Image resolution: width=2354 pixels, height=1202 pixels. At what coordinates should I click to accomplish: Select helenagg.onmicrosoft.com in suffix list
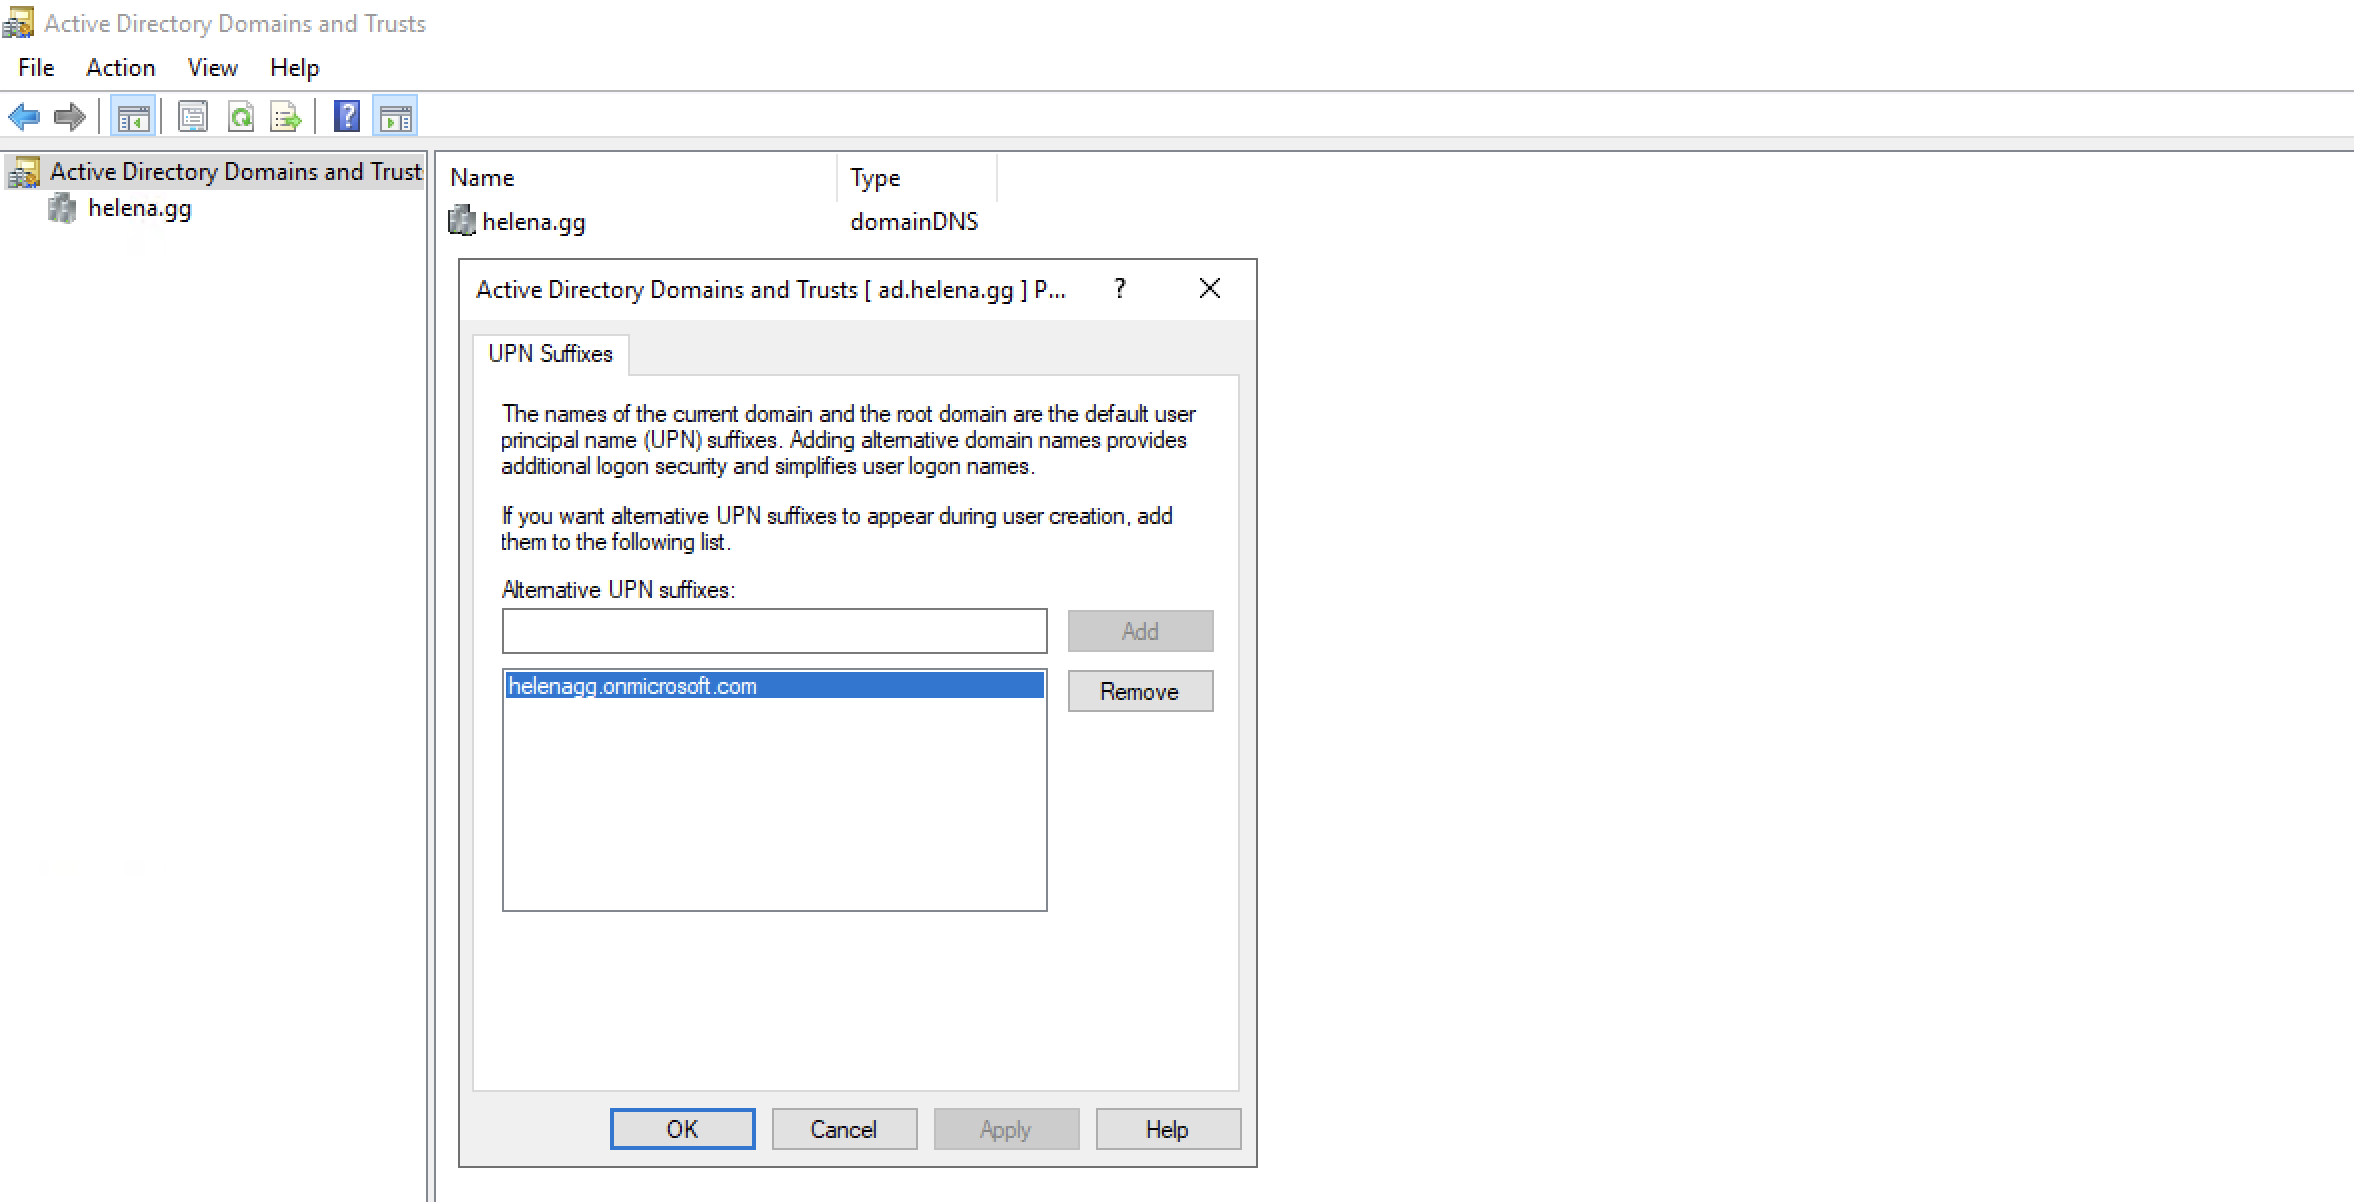[633, 686]
